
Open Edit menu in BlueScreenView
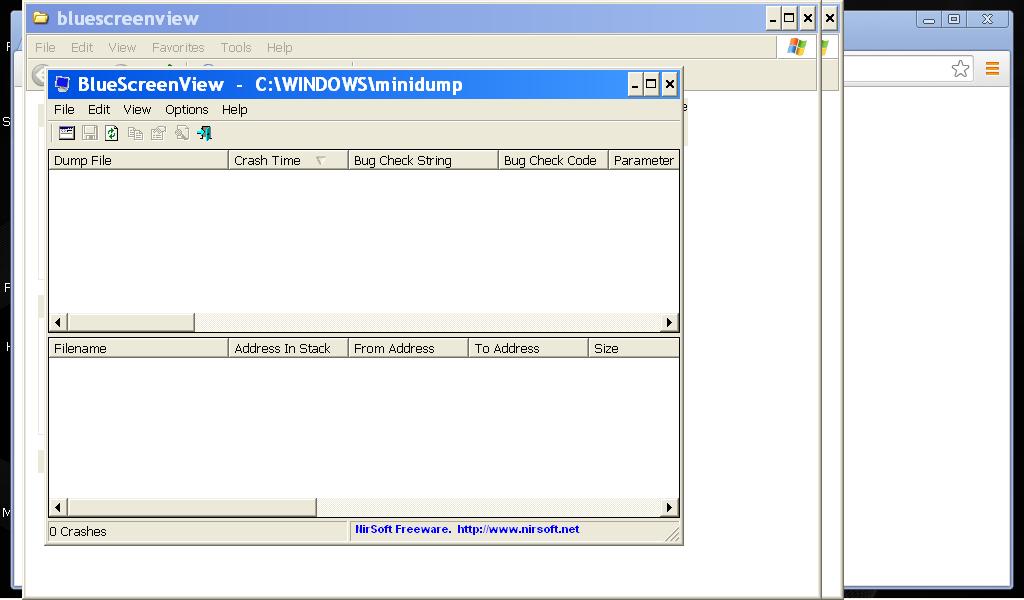99,110
